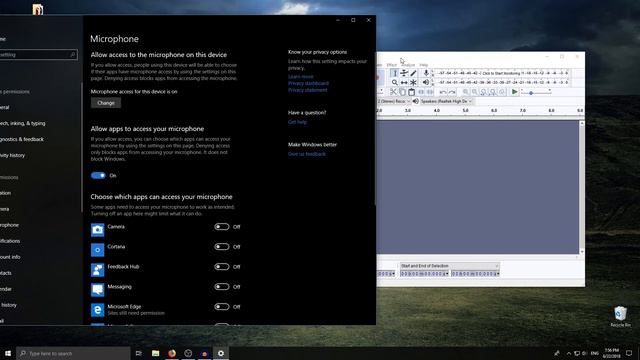Click the Copy icon in Audacity
The image size is (640, 360).
click(402, 92)
